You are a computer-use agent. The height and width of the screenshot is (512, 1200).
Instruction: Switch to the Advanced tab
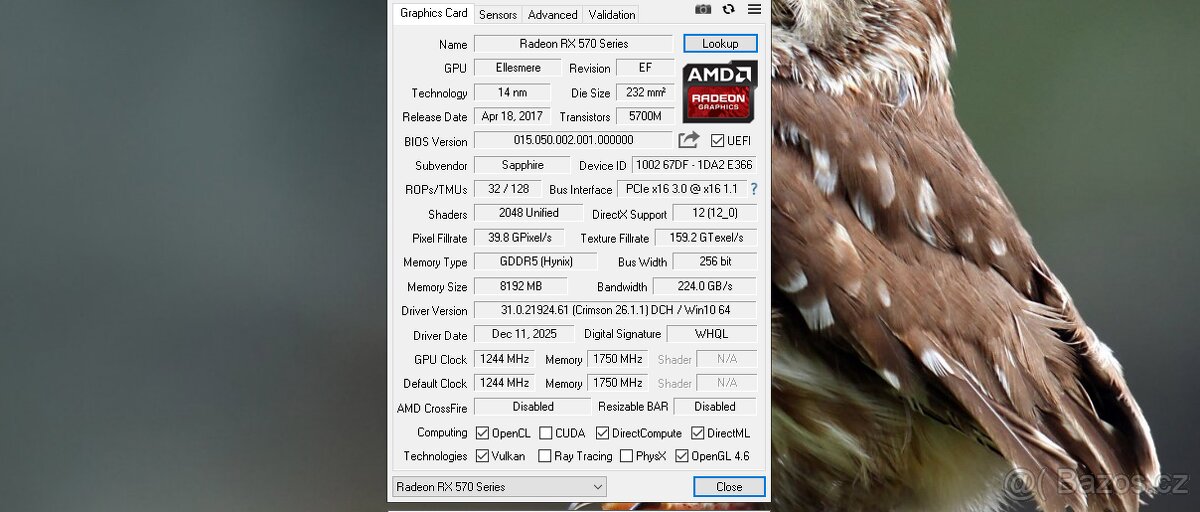coord(553,14)
